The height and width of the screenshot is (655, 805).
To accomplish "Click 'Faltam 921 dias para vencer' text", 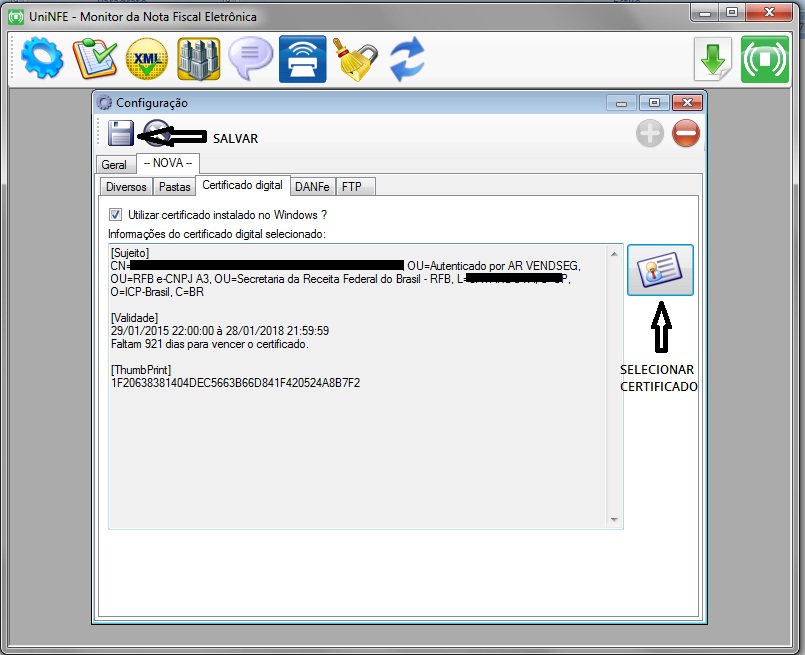I will [x=209, y=344].
